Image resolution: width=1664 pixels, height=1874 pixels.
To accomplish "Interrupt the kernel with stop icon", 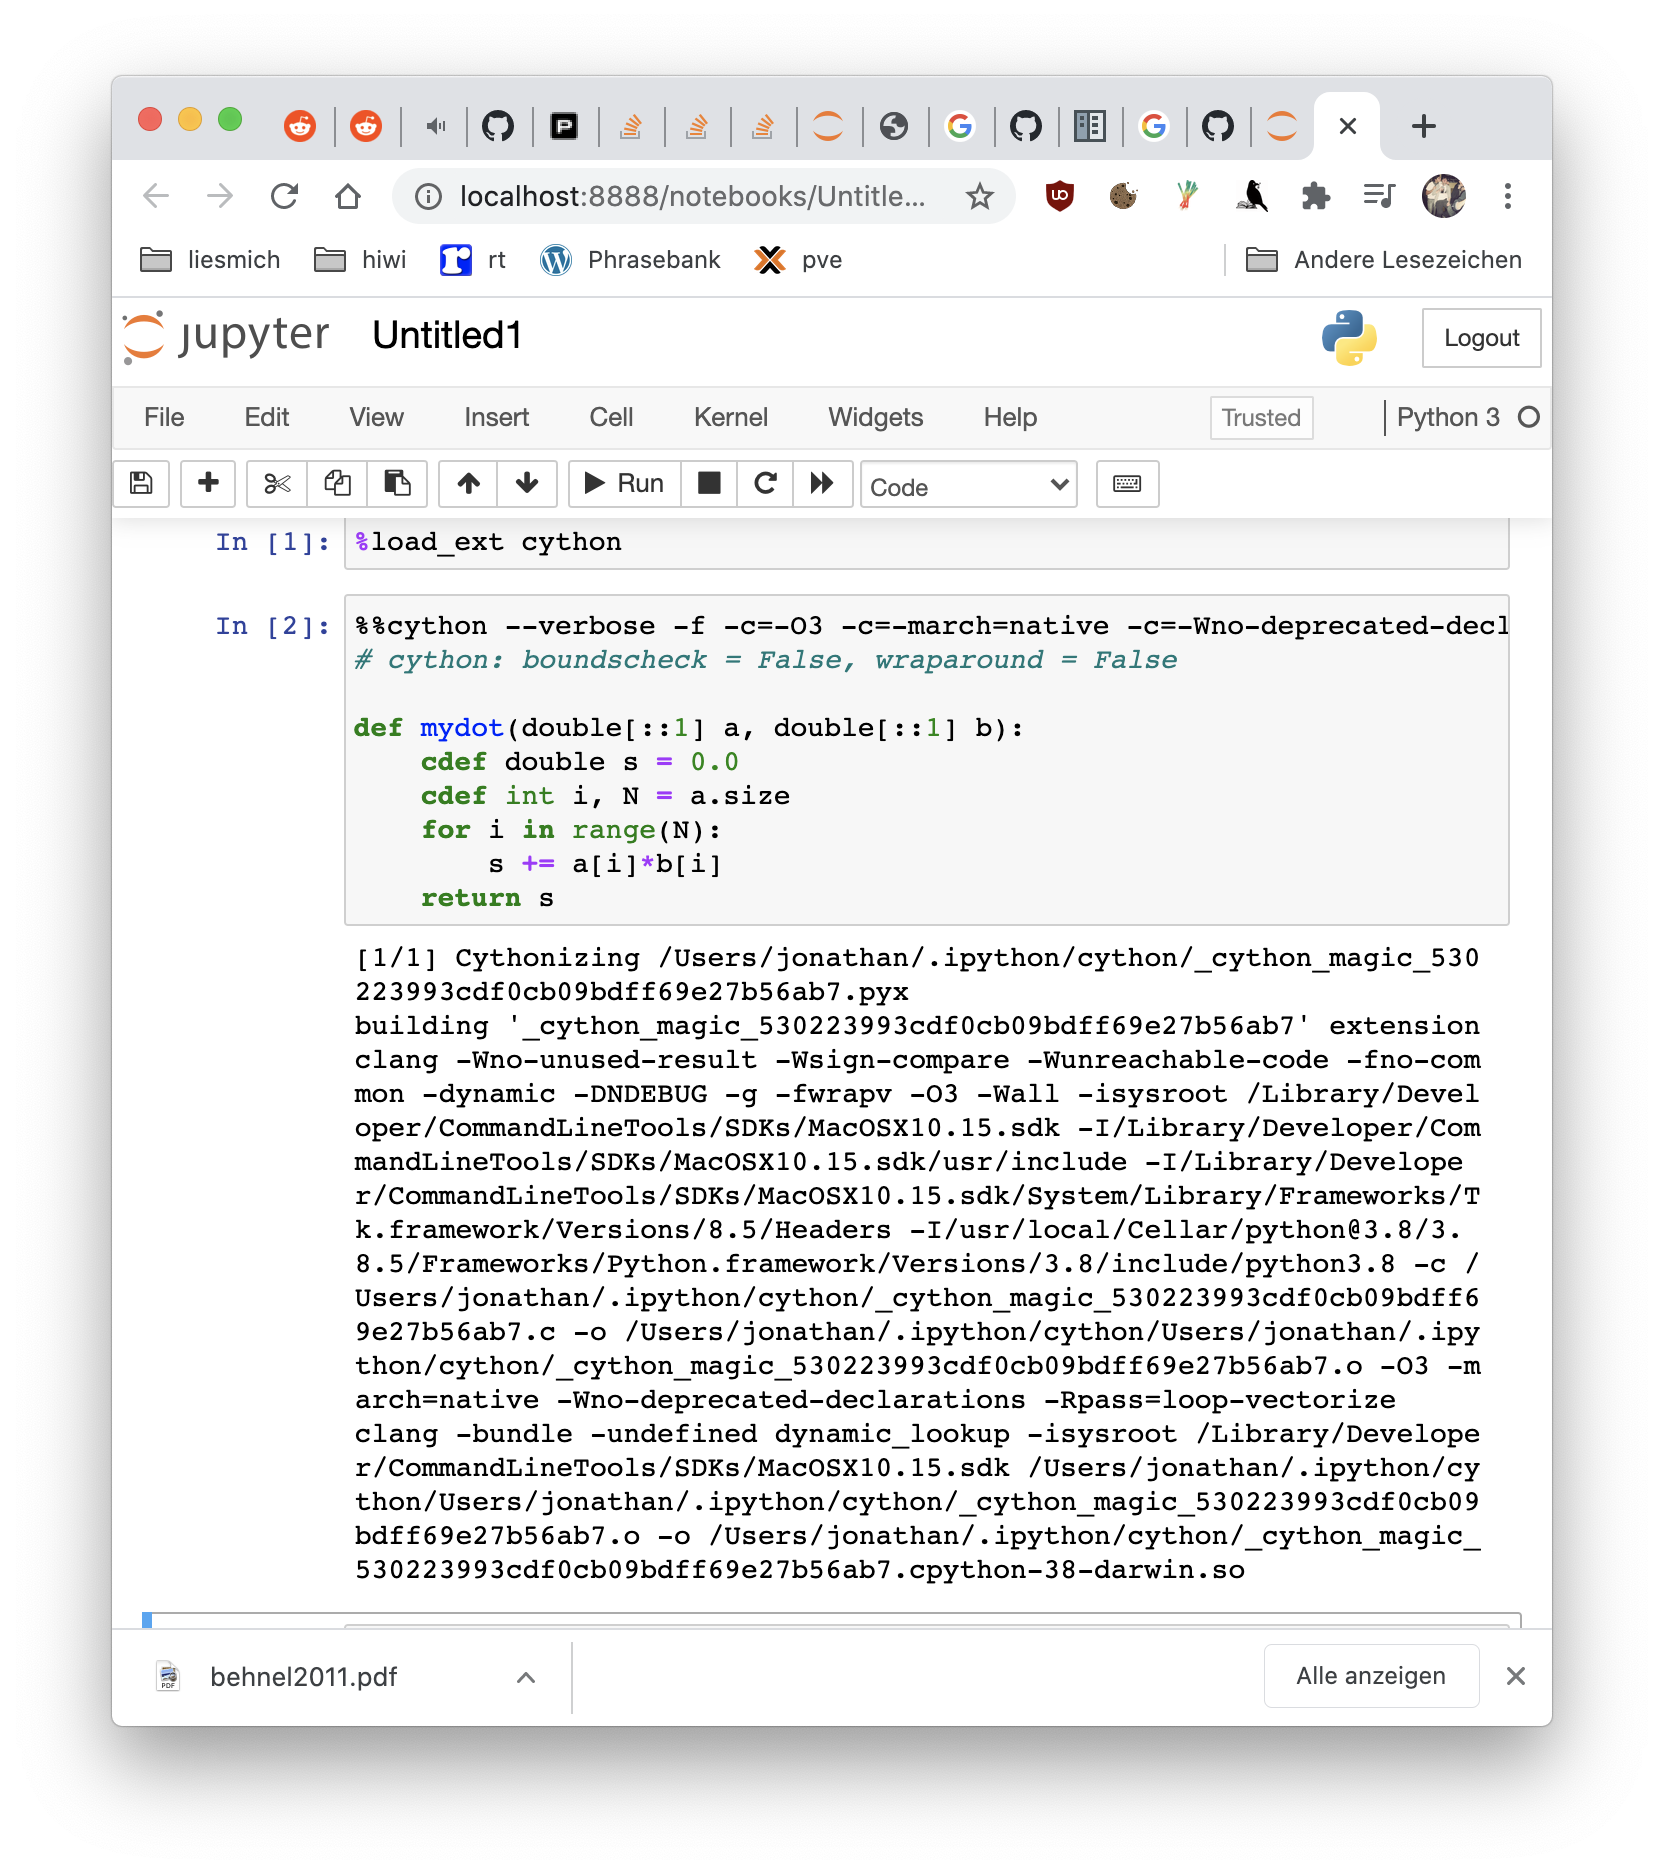I will point(709,484).
